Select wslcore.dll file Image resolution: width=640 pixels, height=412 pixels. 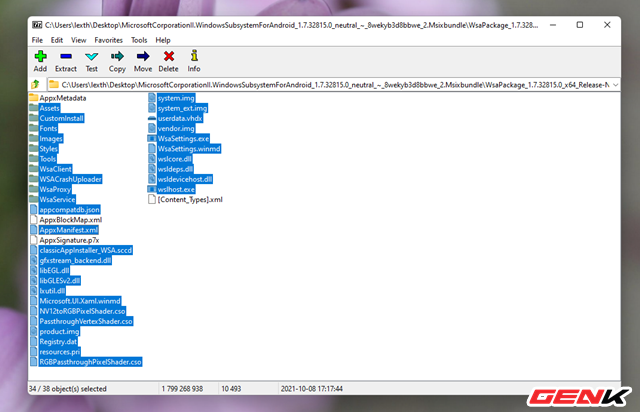[170, 159]
